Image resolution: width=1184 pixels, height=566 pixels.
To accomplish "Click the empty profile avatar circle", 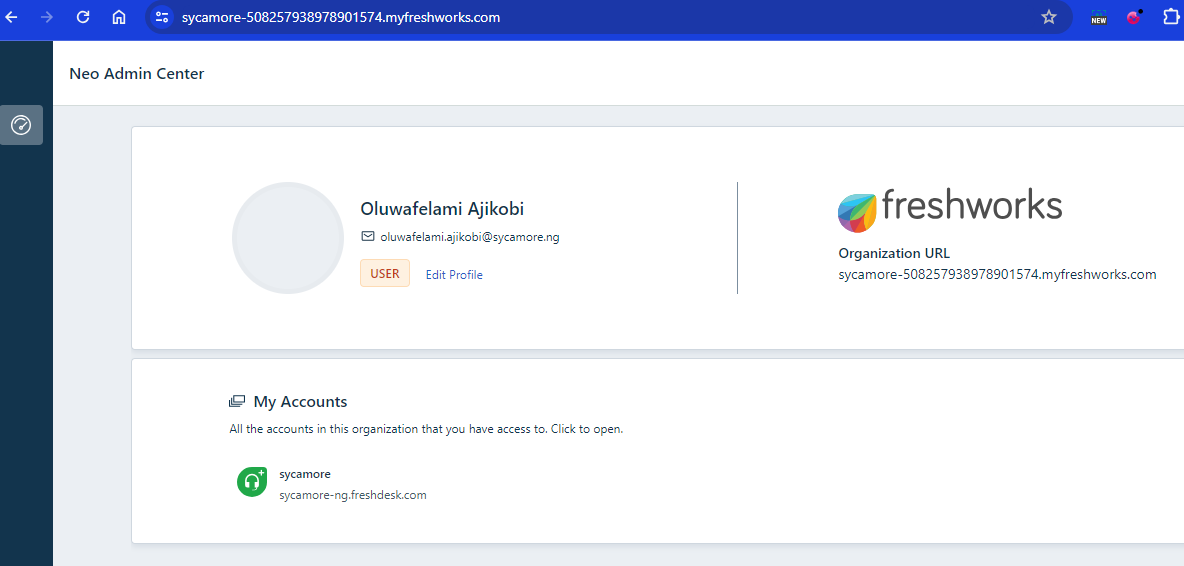I will coord(288,238).
